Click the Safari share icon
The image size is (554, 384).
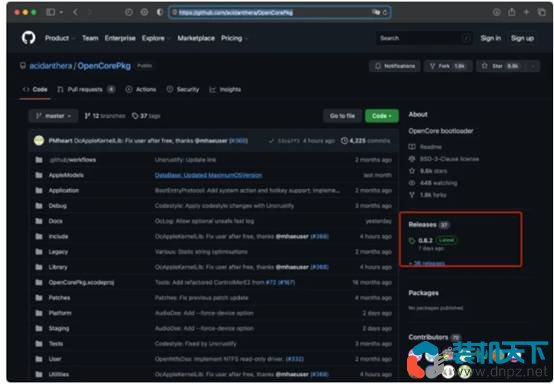(x=512, y=12)
